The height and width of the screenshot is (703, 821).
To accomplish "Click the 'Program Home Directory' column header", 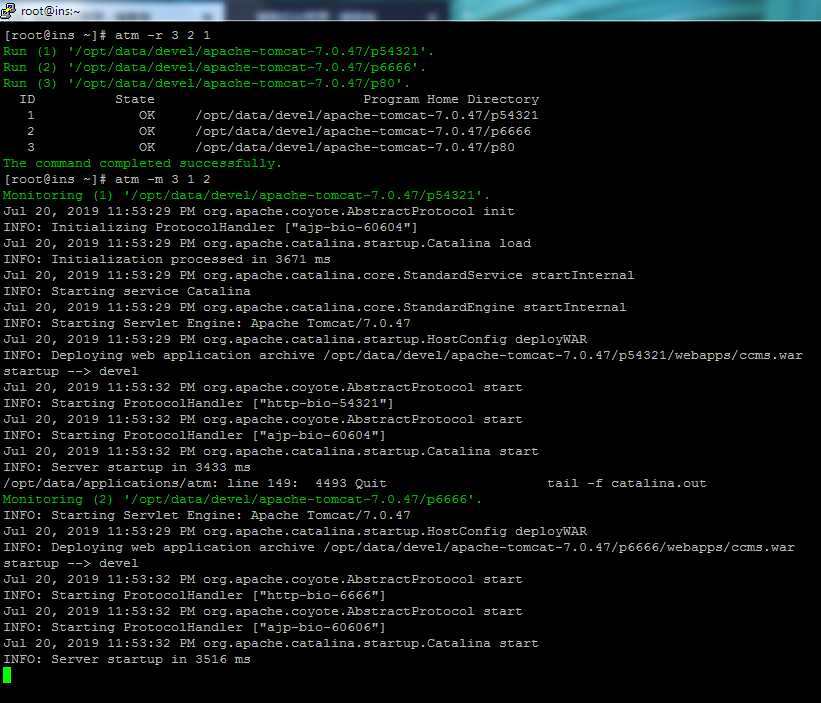I will point(451,99).
